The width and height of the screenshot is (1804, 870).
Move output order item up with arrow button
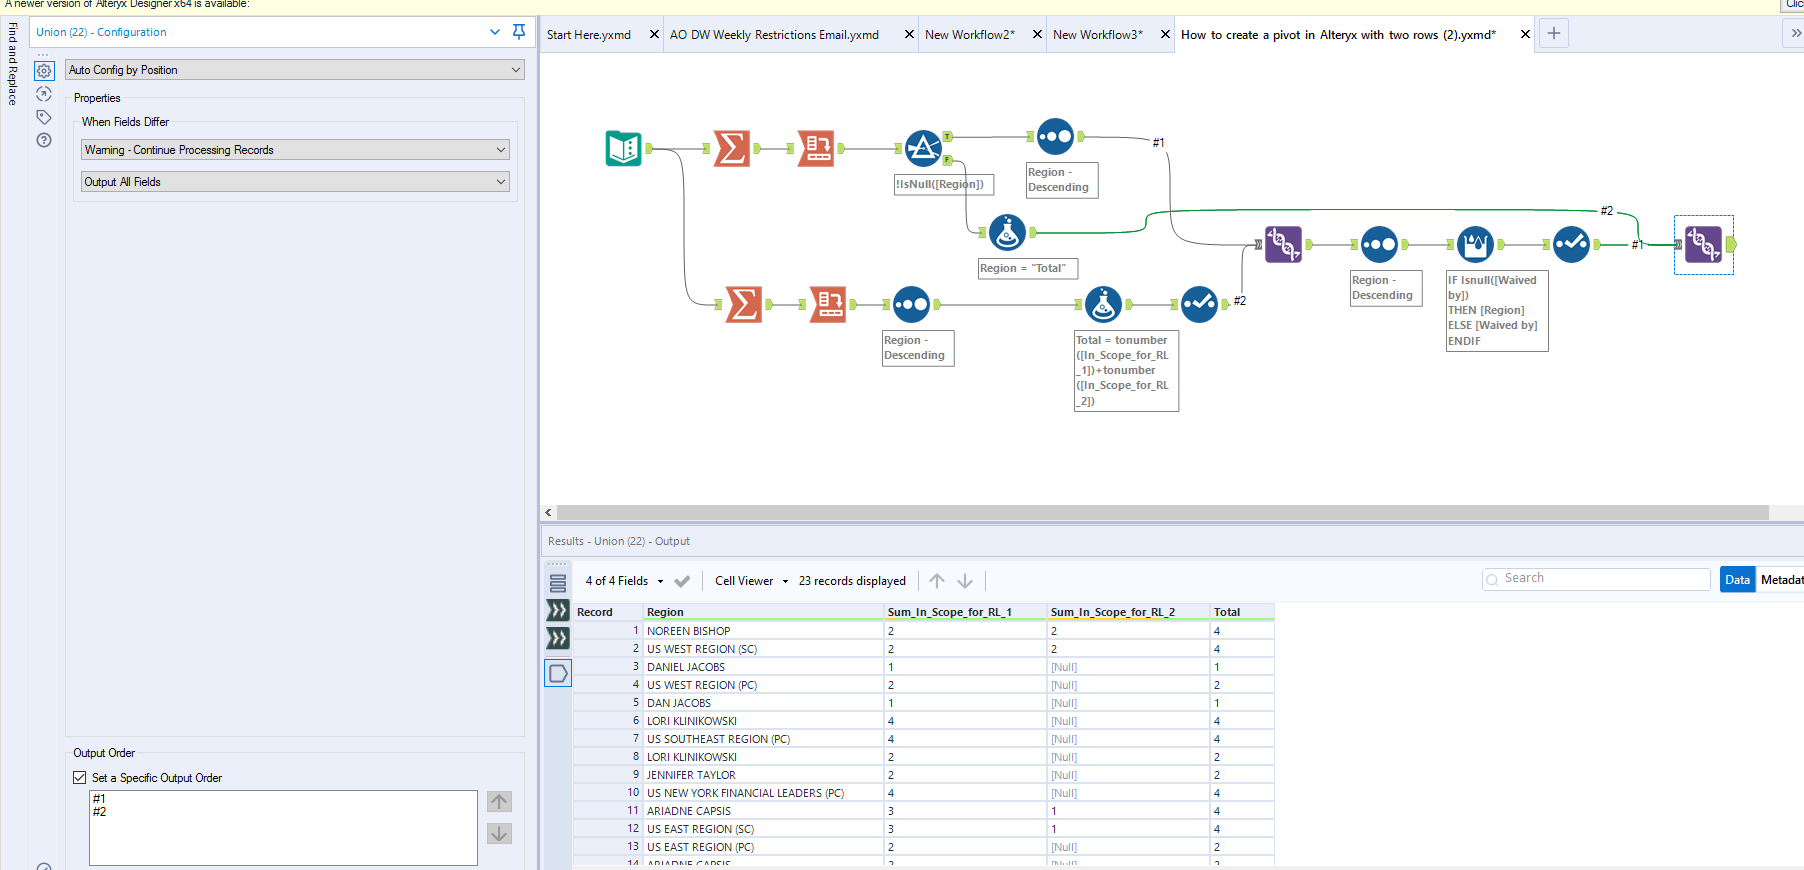click(499, 802)
